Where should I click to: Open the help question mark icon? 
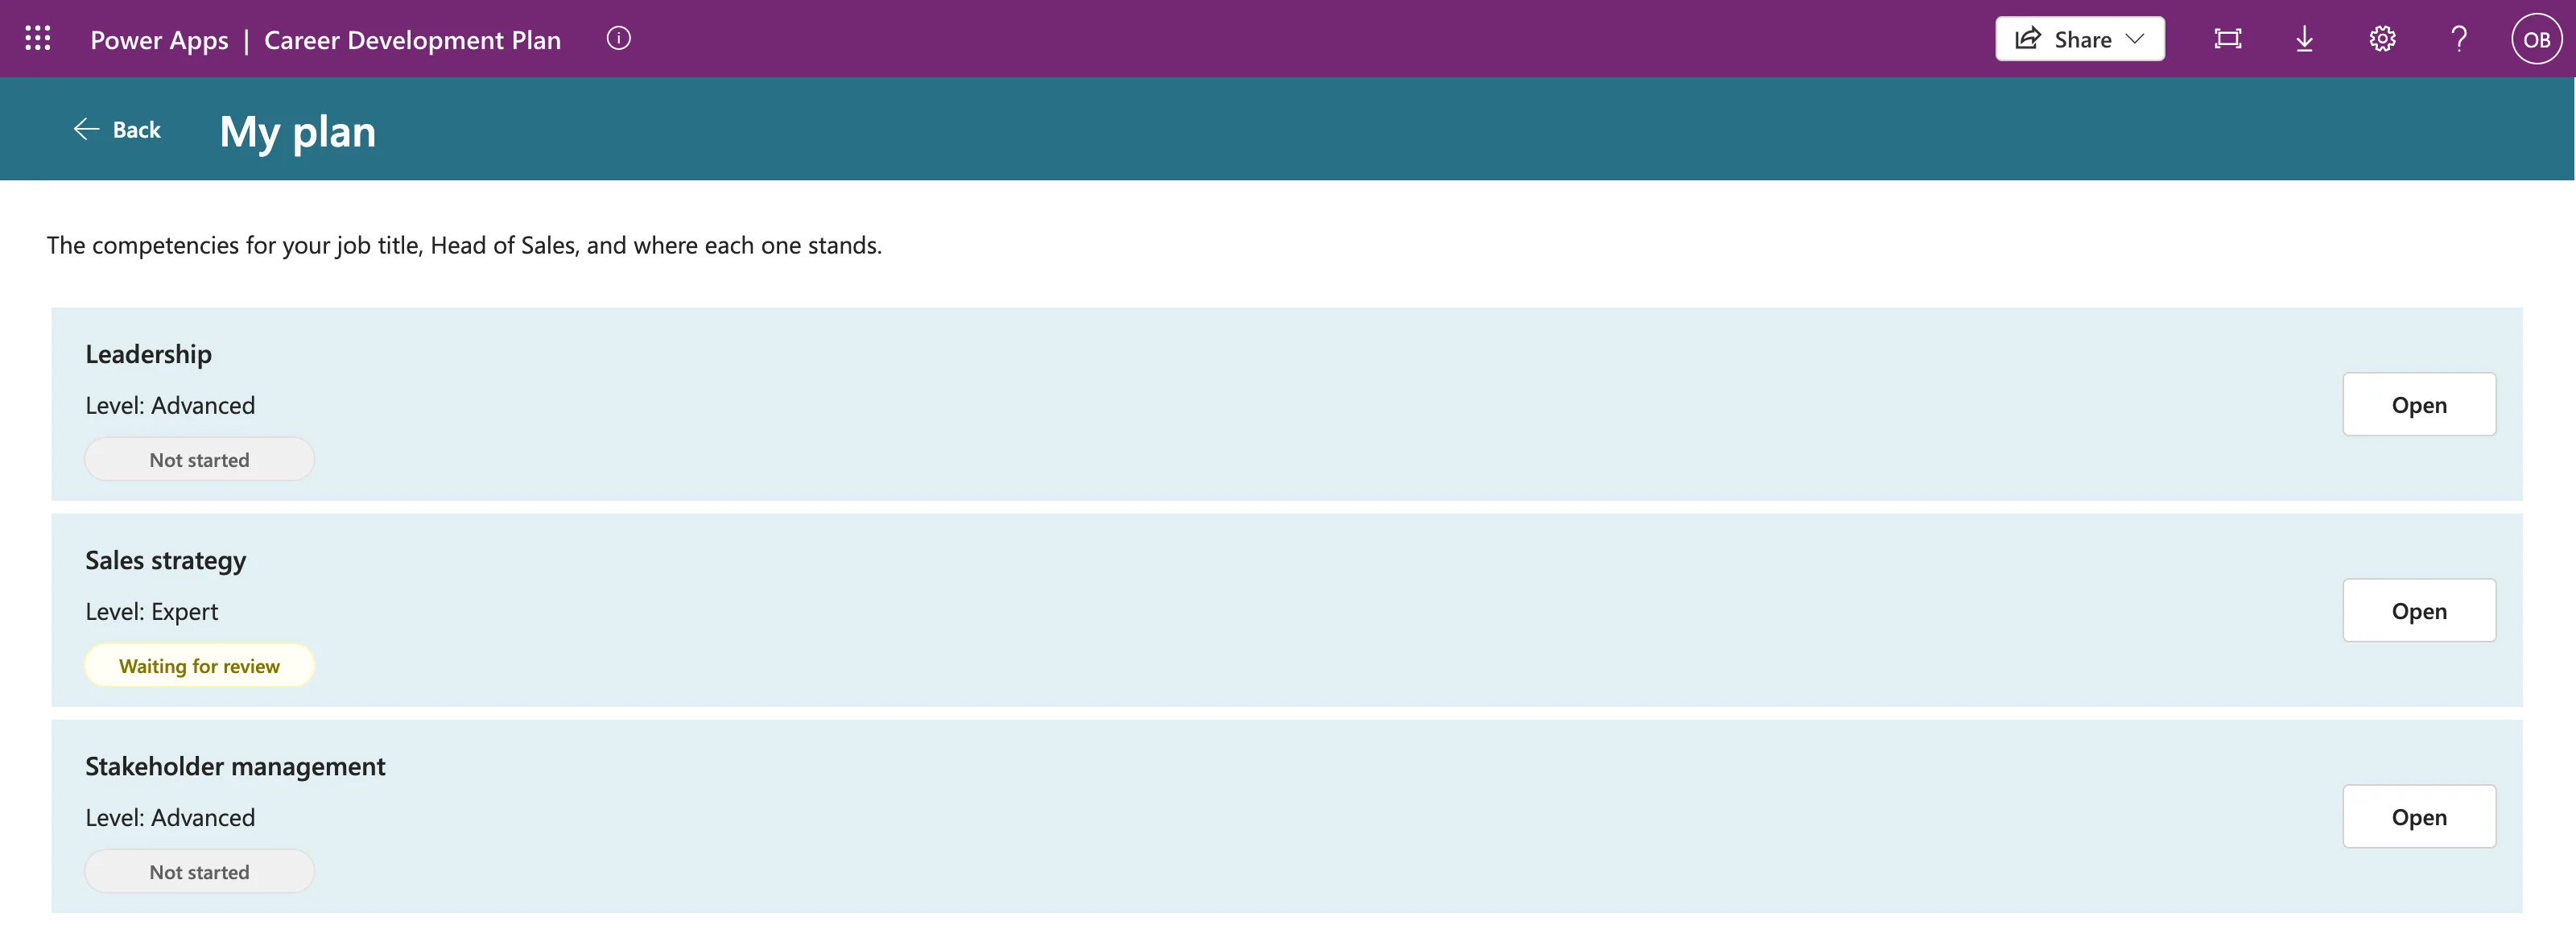point(2459,39)
